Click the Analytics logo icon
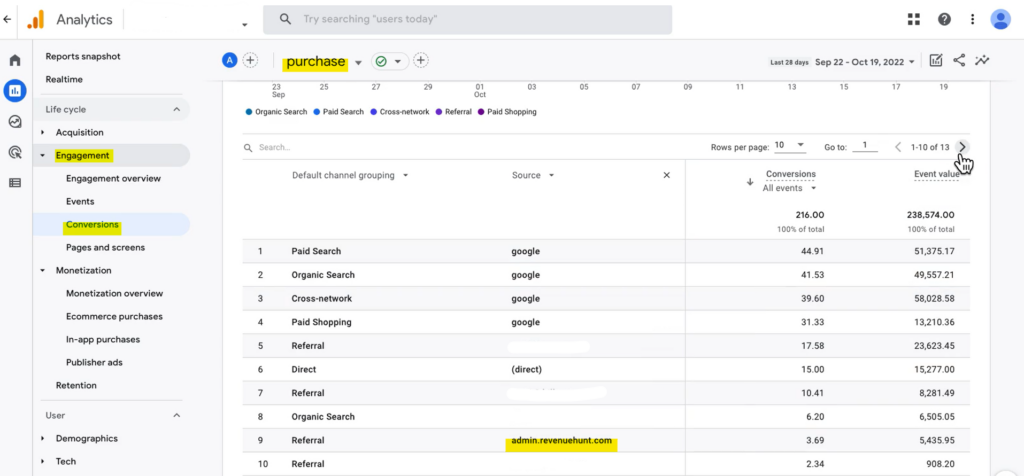Viewport: 1024px width, 476px height. (x=35, y=20)
